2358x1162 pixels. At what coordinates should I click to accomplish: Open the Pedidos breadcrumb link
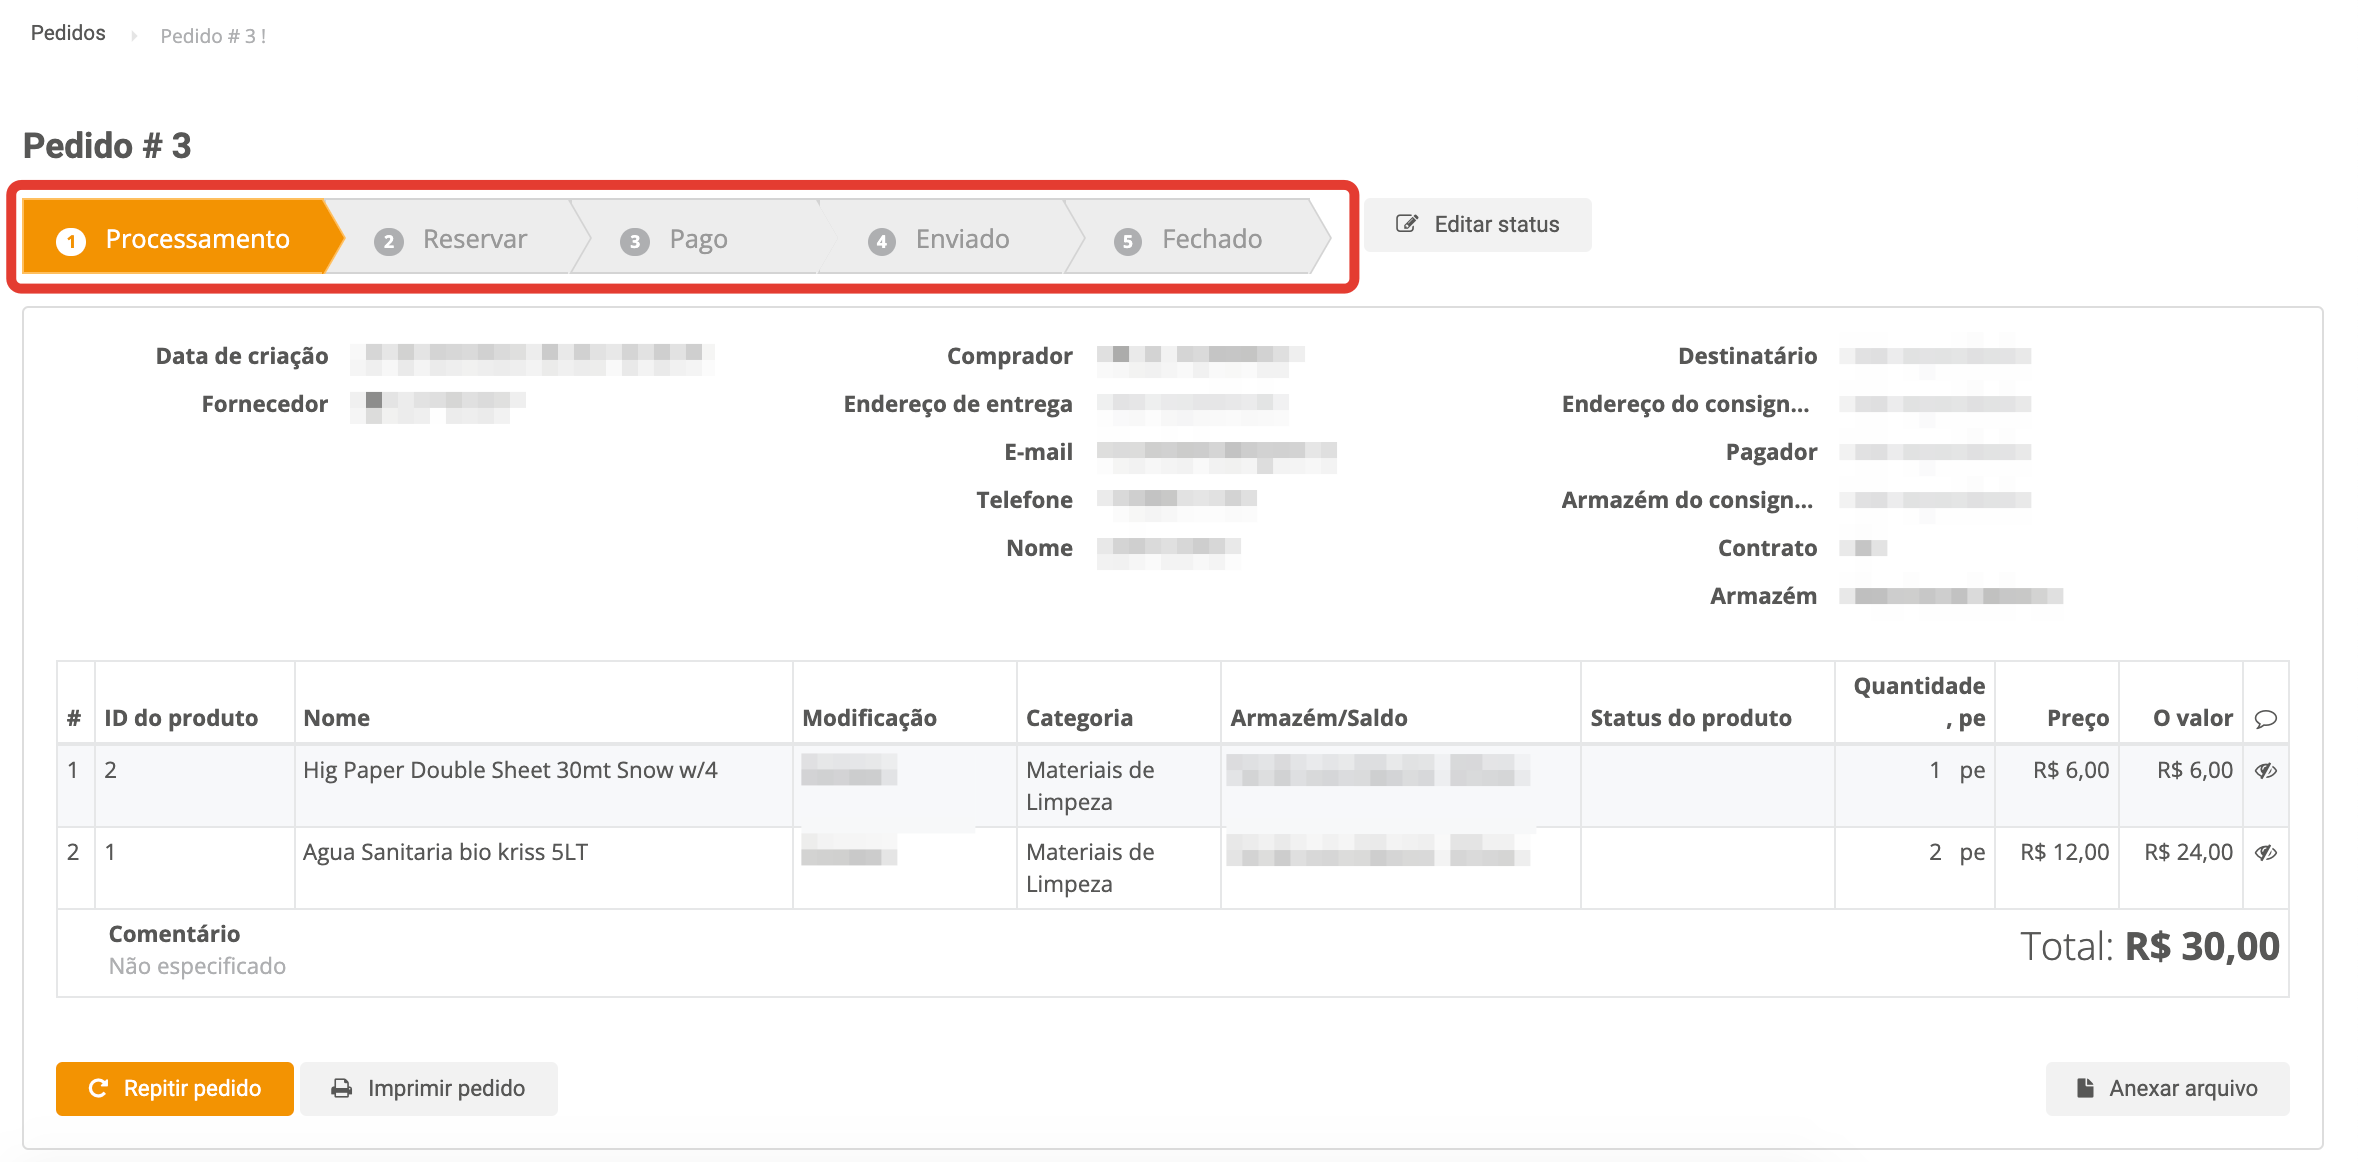[x=68, y=33]
